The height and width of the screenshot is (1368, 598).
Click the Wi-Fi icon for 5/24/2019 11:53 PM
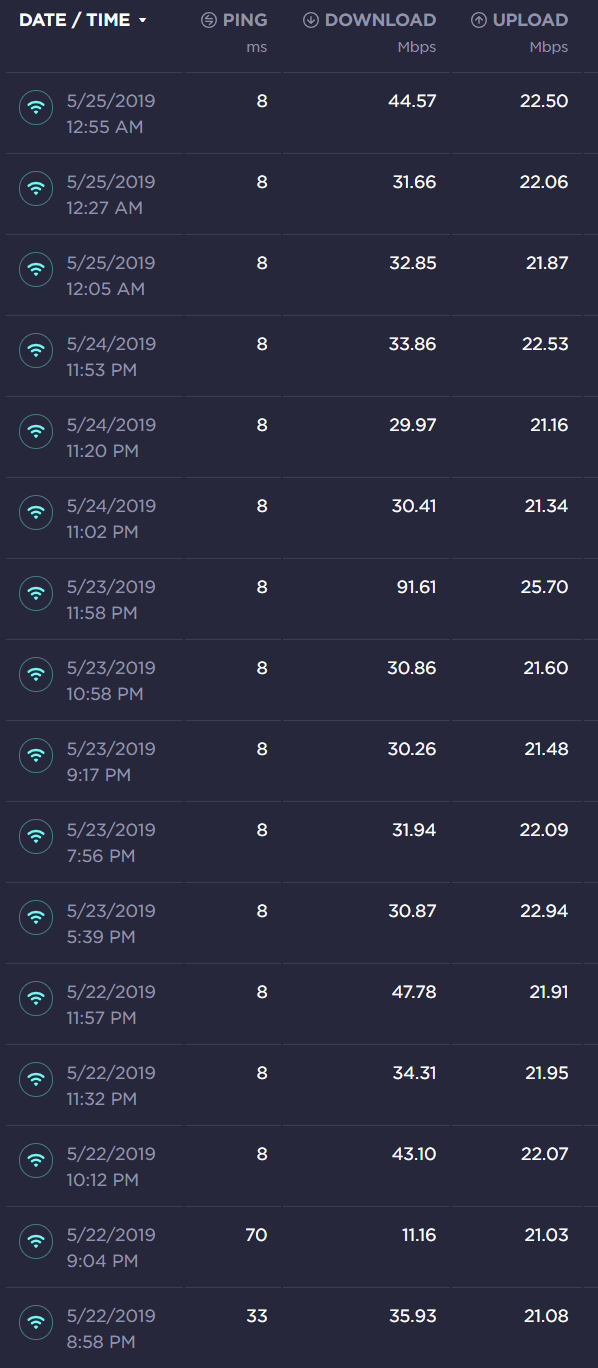pos(36,349)
